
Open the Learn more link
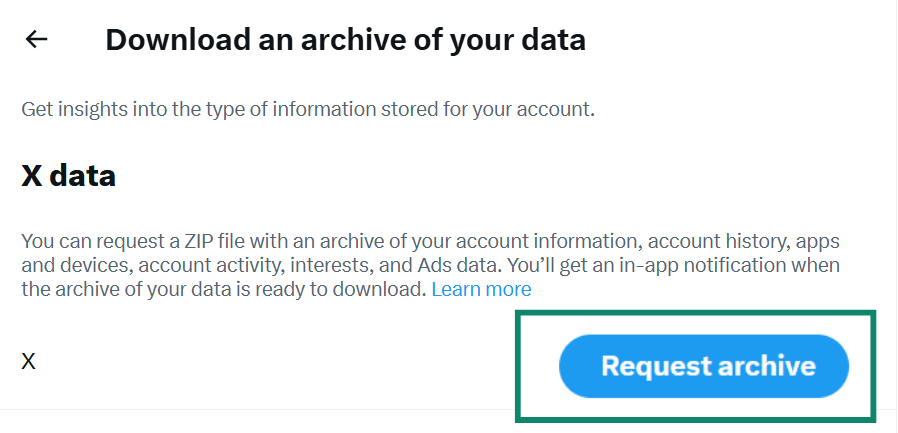coord(481,290)
